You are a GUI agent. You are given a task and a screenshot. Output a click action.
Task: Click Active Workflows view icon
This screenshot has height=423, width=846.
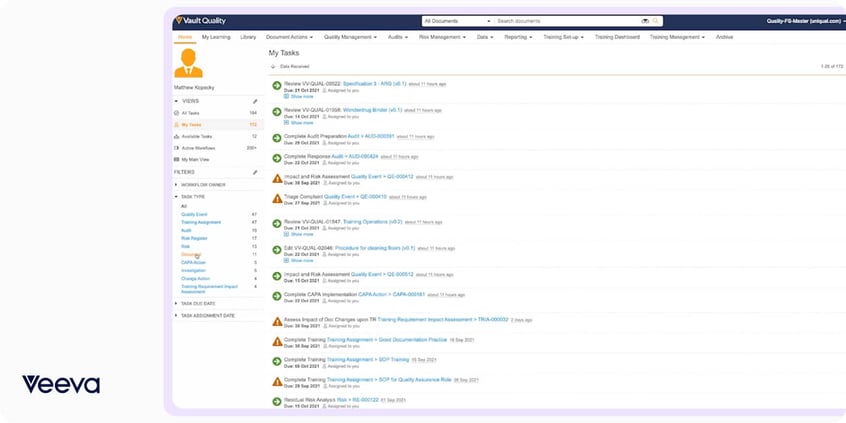[176, 148]
